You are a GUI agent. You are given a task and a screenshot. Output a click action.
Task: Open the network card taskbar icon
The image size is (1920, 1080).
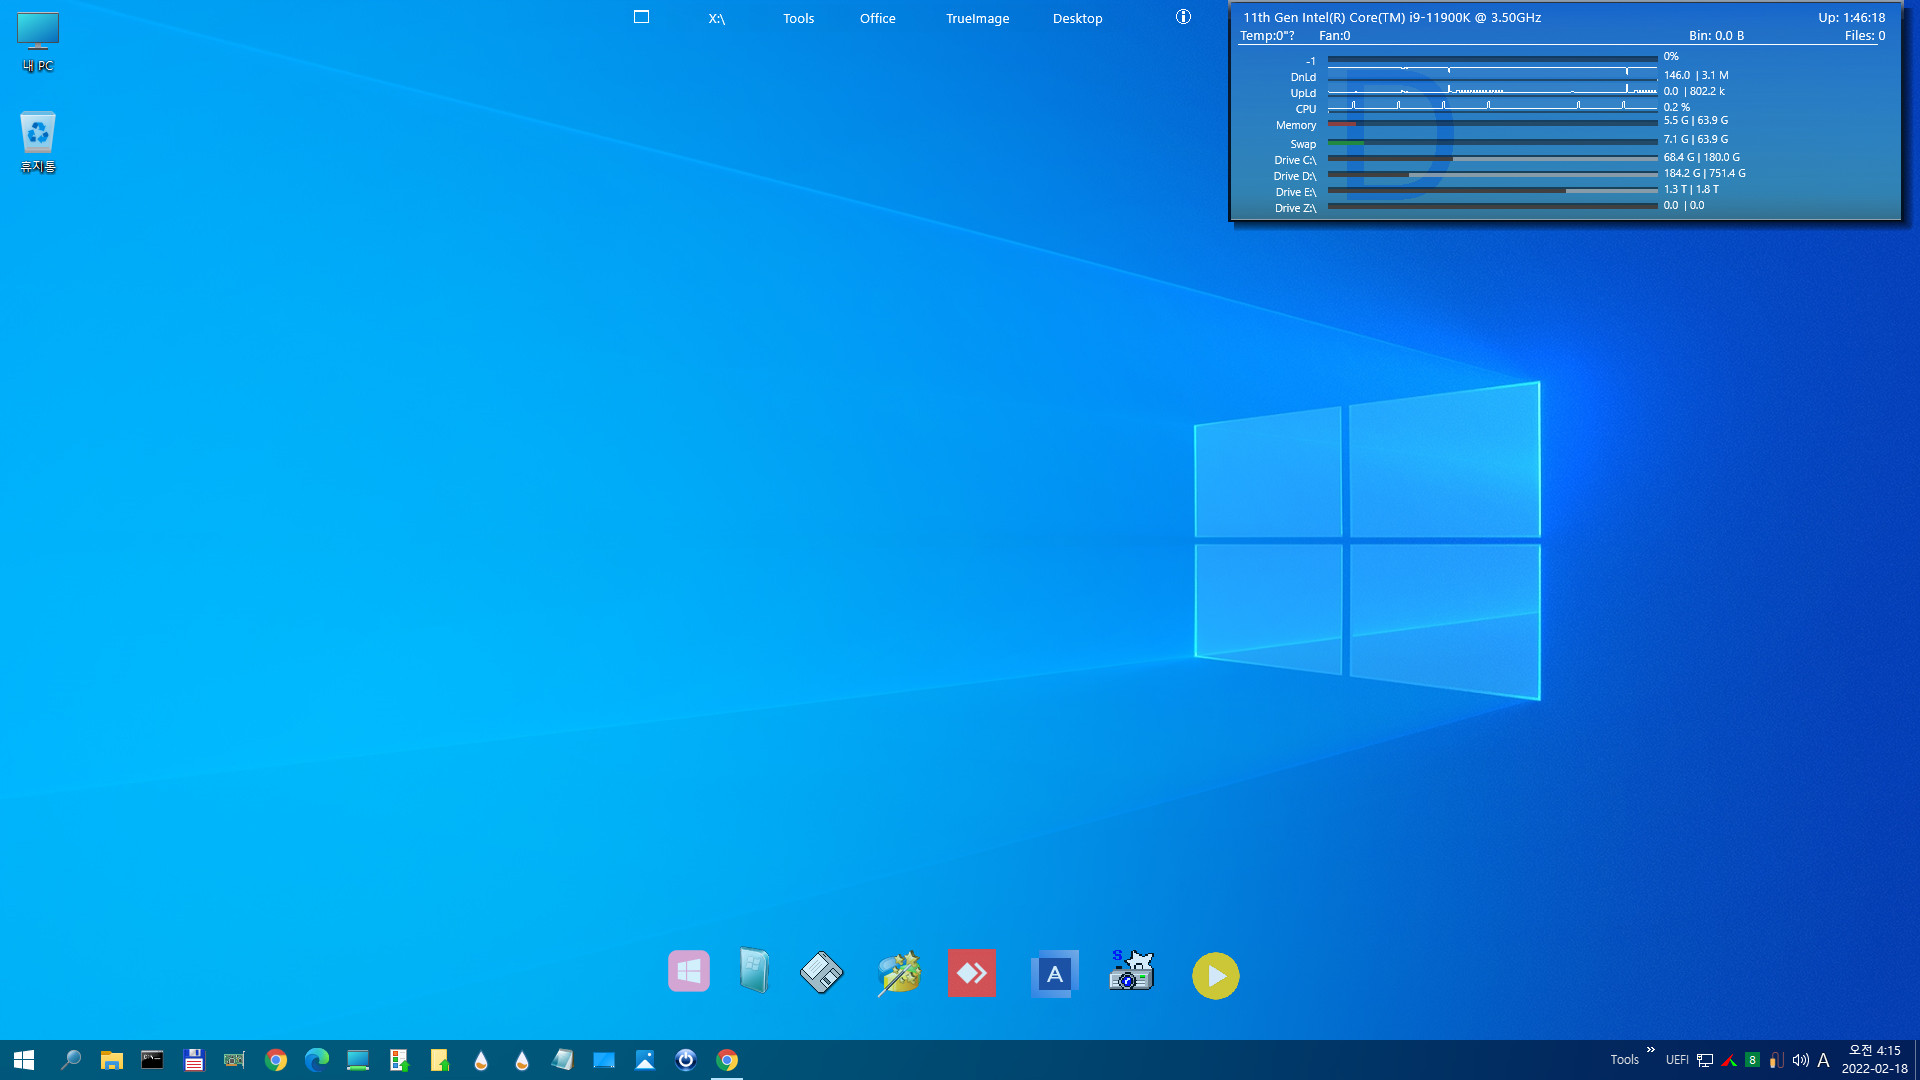(235, 1060)
